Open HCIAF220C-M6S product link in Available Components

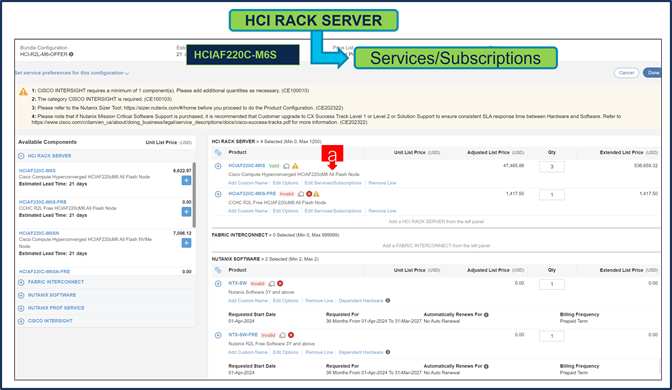click(37, 171)
